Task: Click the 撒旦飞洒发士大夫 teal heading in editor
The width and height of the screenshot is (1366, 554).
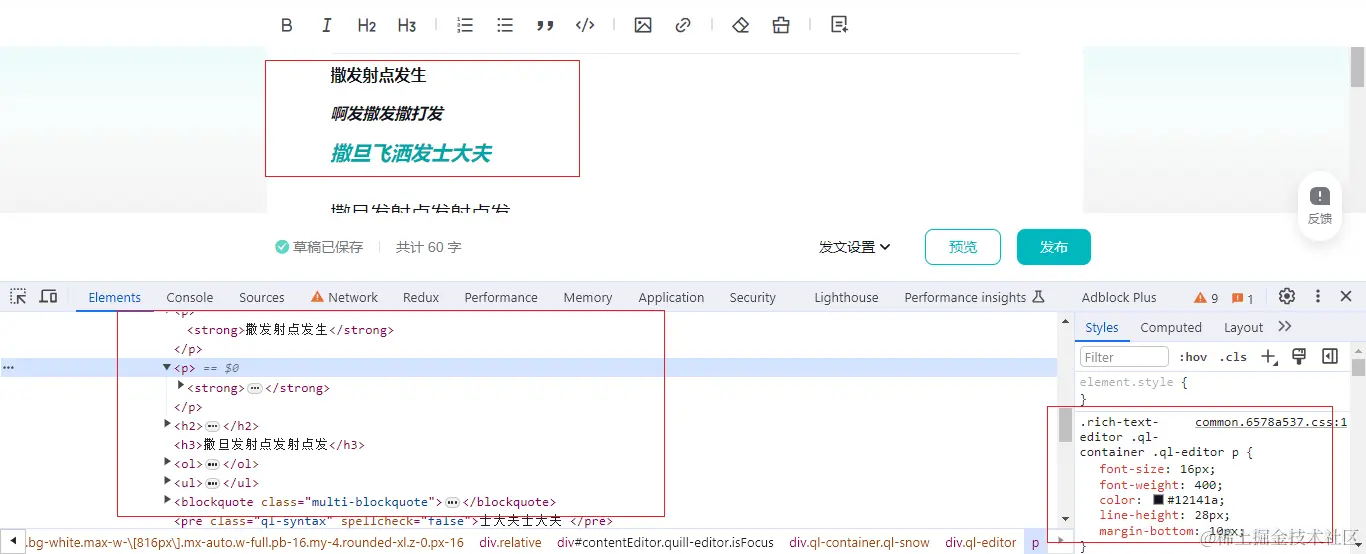Action: 411,153
